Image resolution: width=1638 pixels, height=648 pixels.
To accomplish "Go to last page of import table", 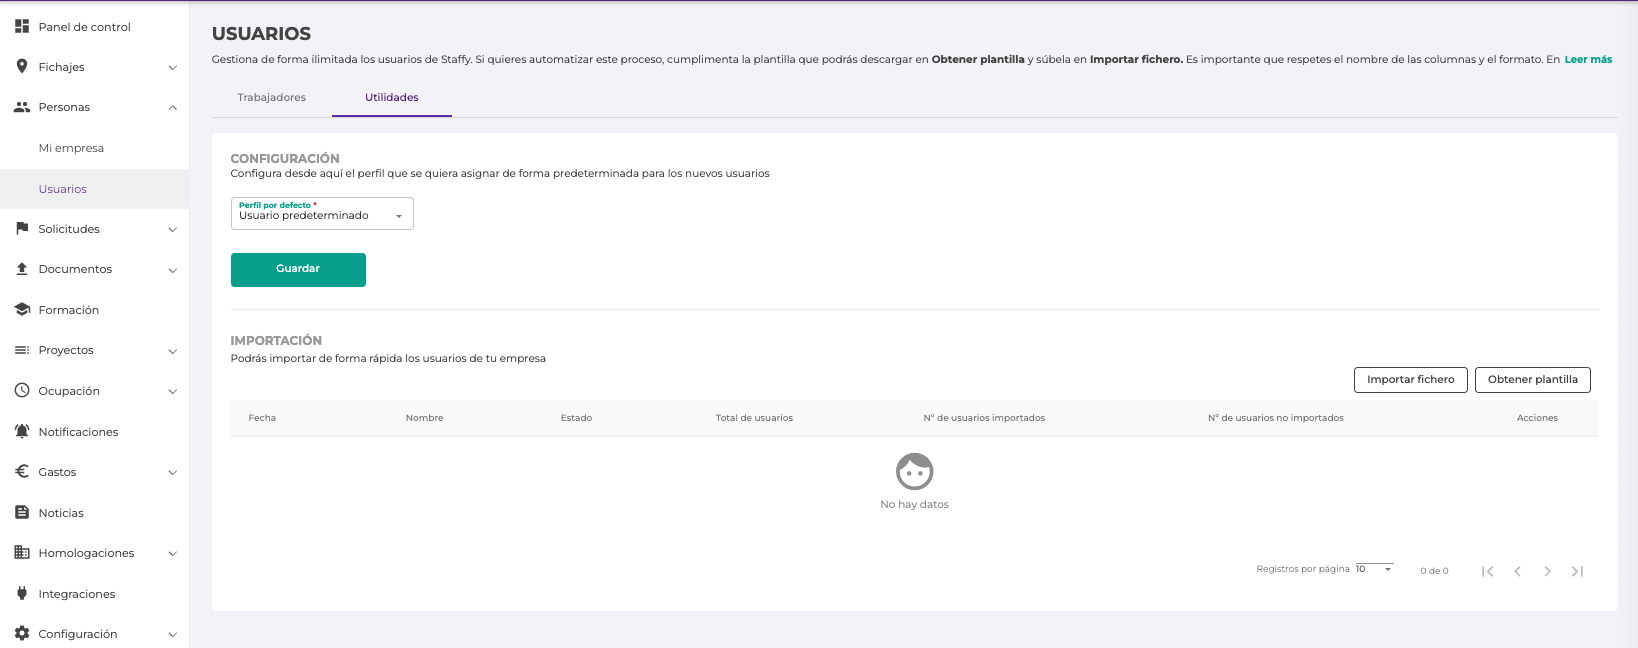I will pos(1577,571).
